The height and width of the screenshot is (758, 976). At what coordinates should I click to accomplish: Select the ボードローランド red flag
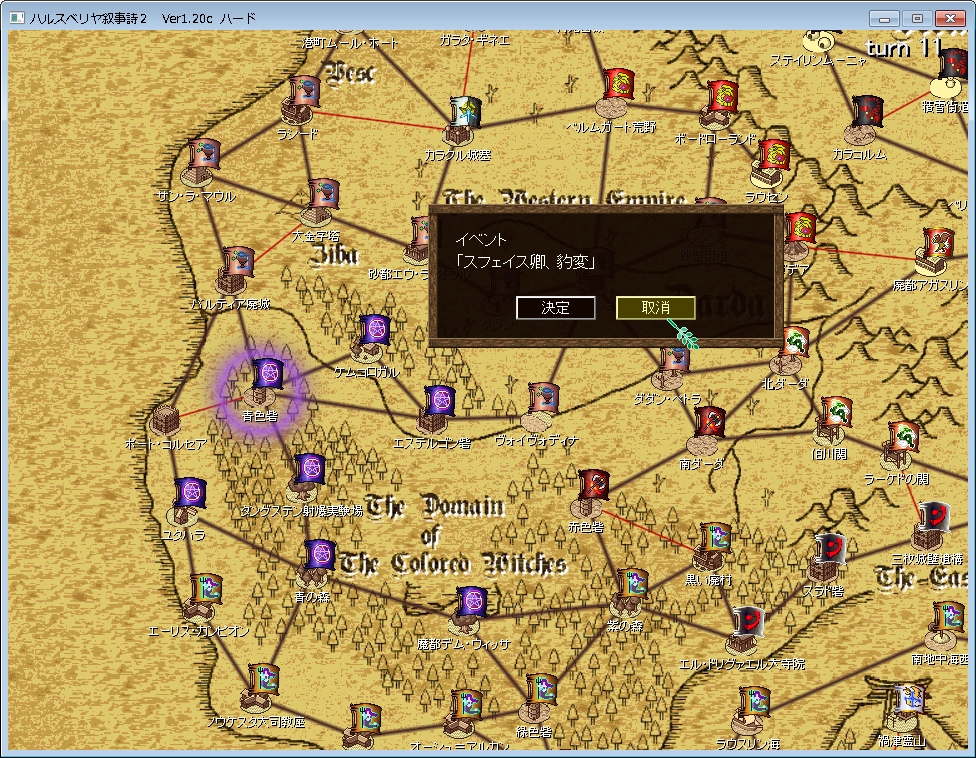(x=723, y=96)
